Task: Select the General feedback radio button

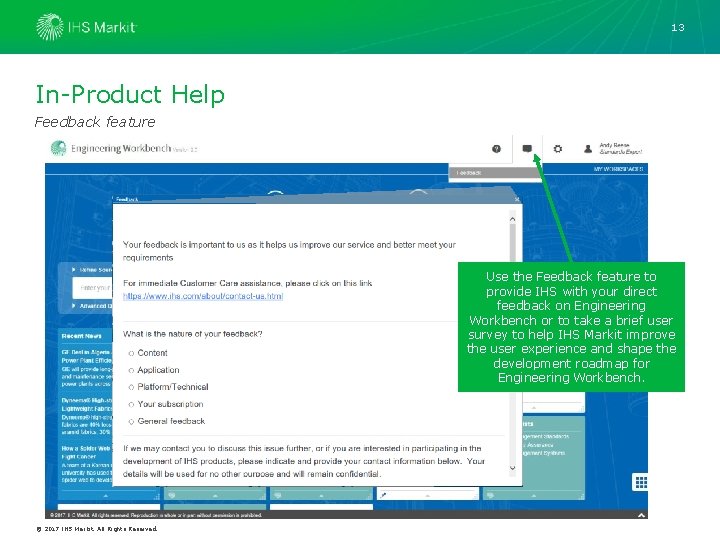Action: (131, 422)
